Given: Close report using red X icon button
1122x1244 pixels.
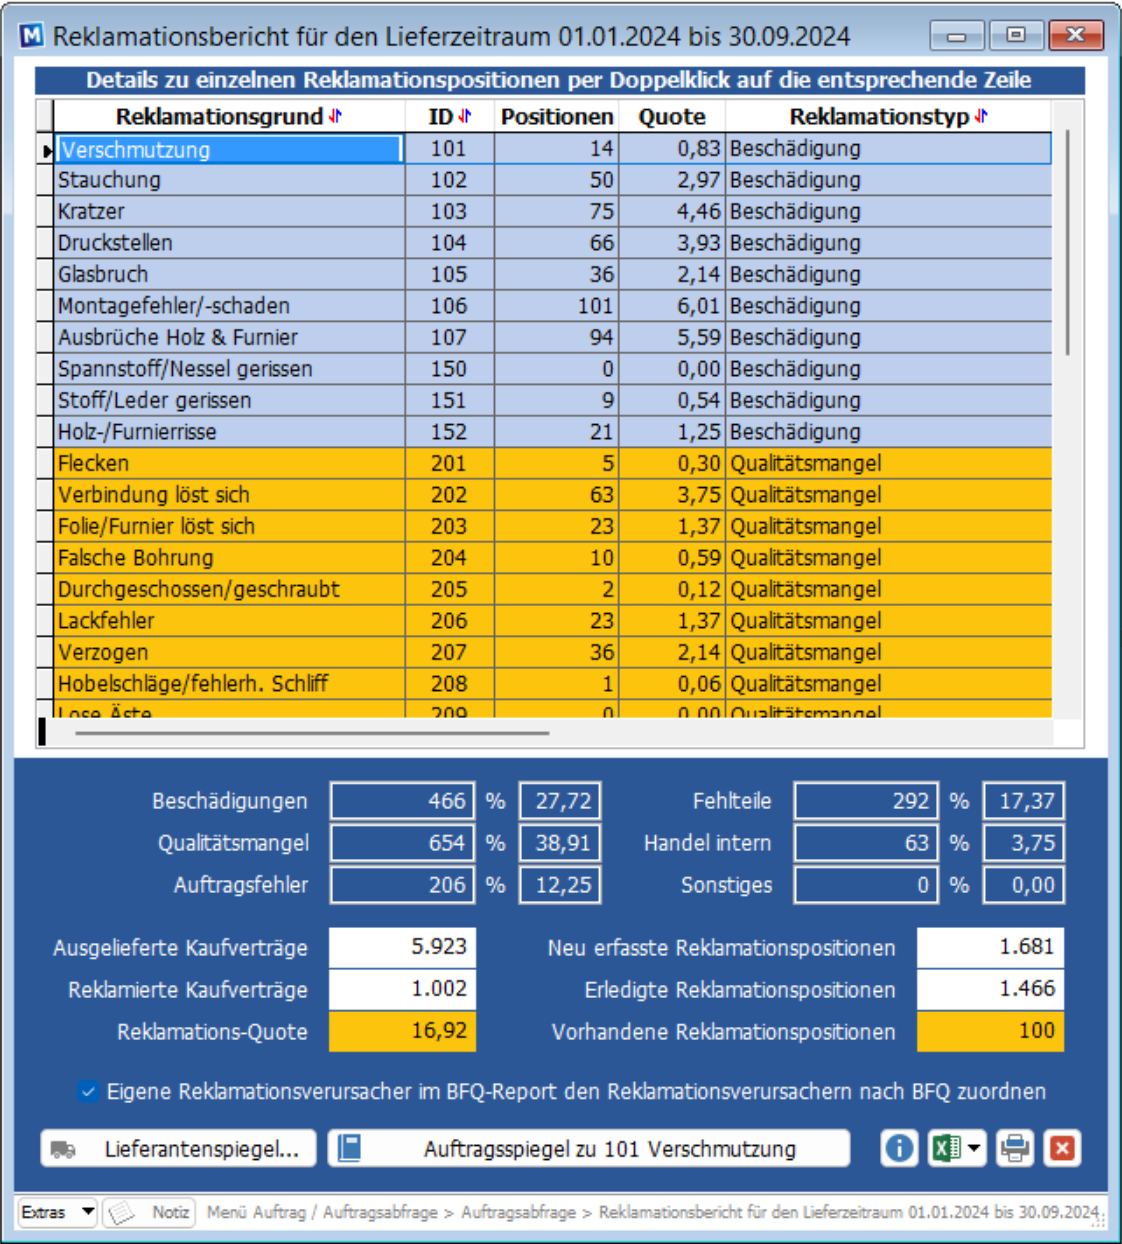Looking at the screenshot, I should (x=1062, y=1148).
